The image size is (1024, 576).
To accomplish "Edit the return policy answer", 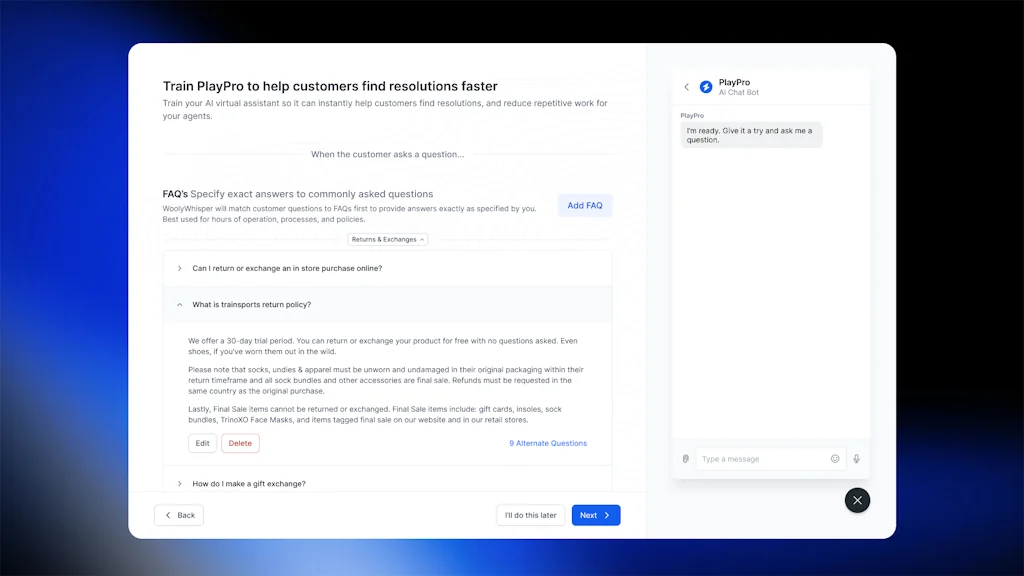I will coord(202,443).
